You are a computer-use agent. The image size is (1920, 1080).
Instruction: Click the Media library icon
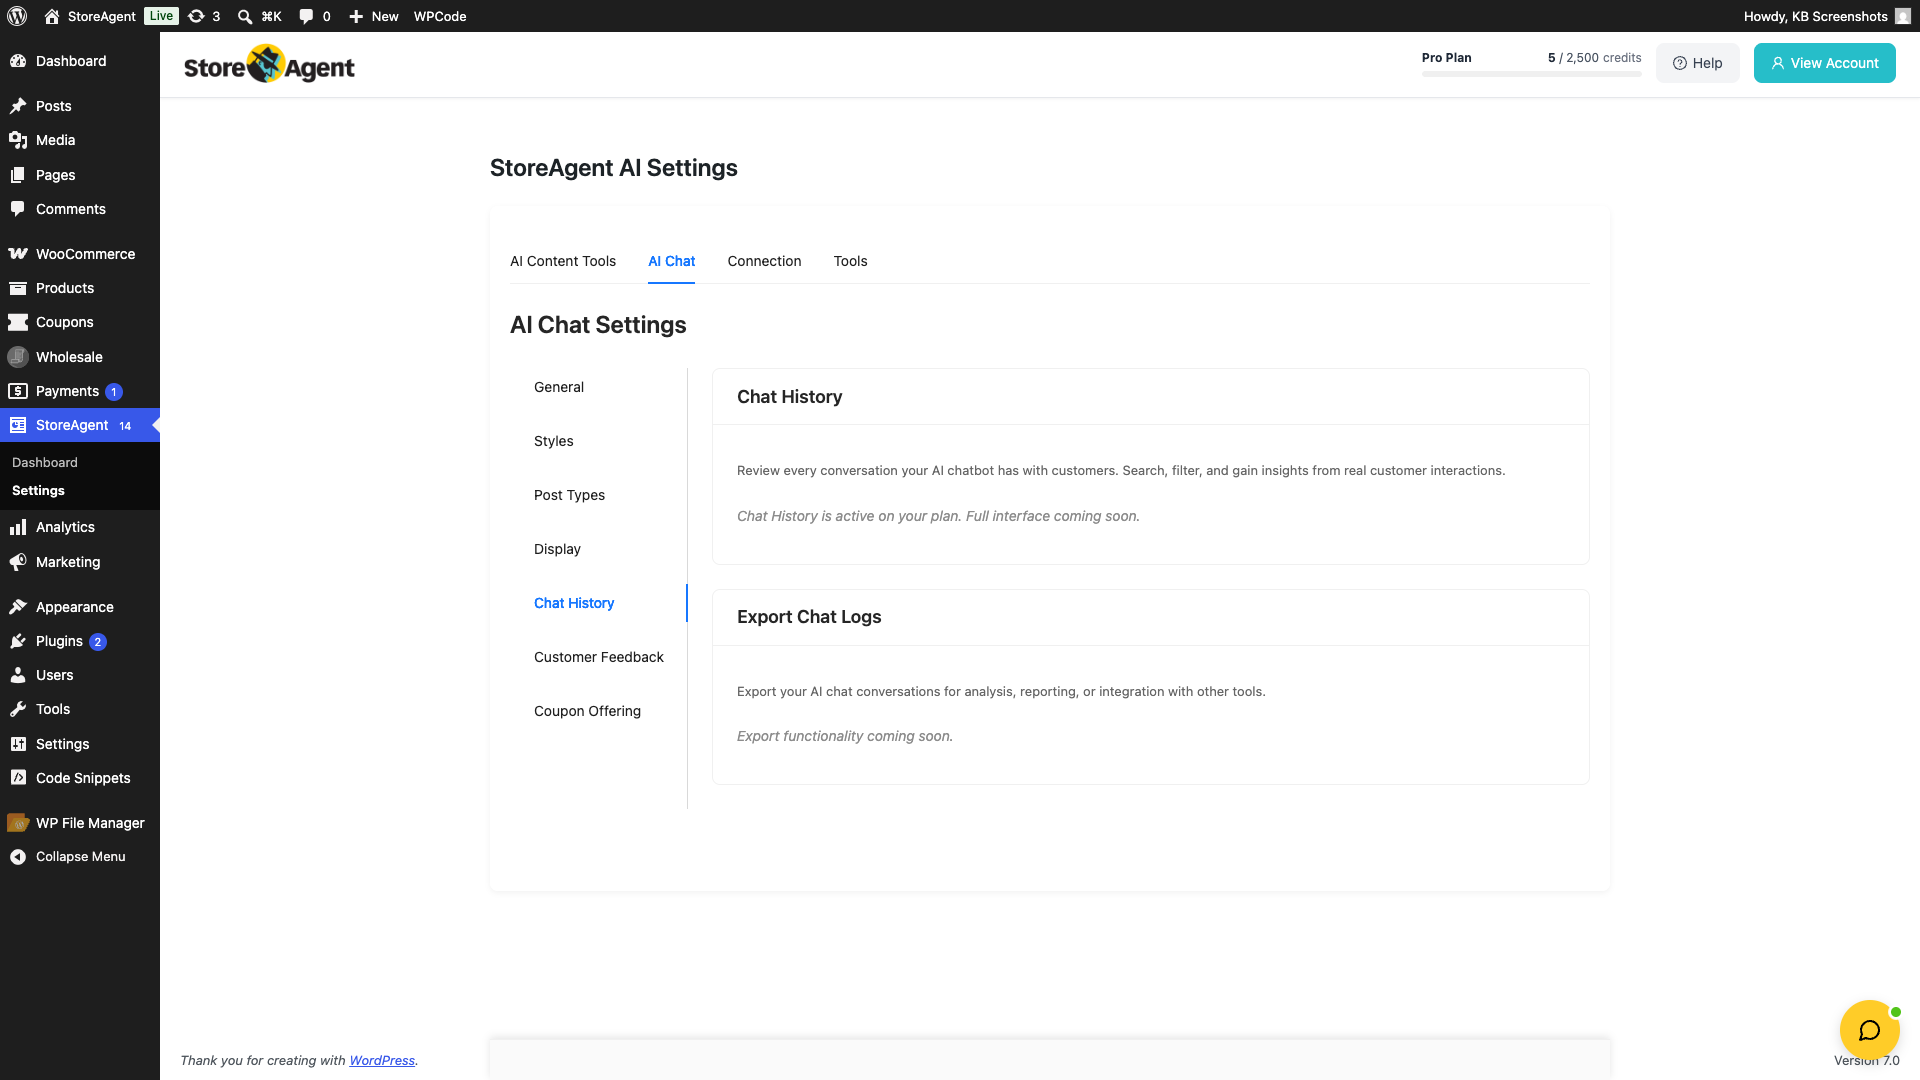tap(18, 140)
